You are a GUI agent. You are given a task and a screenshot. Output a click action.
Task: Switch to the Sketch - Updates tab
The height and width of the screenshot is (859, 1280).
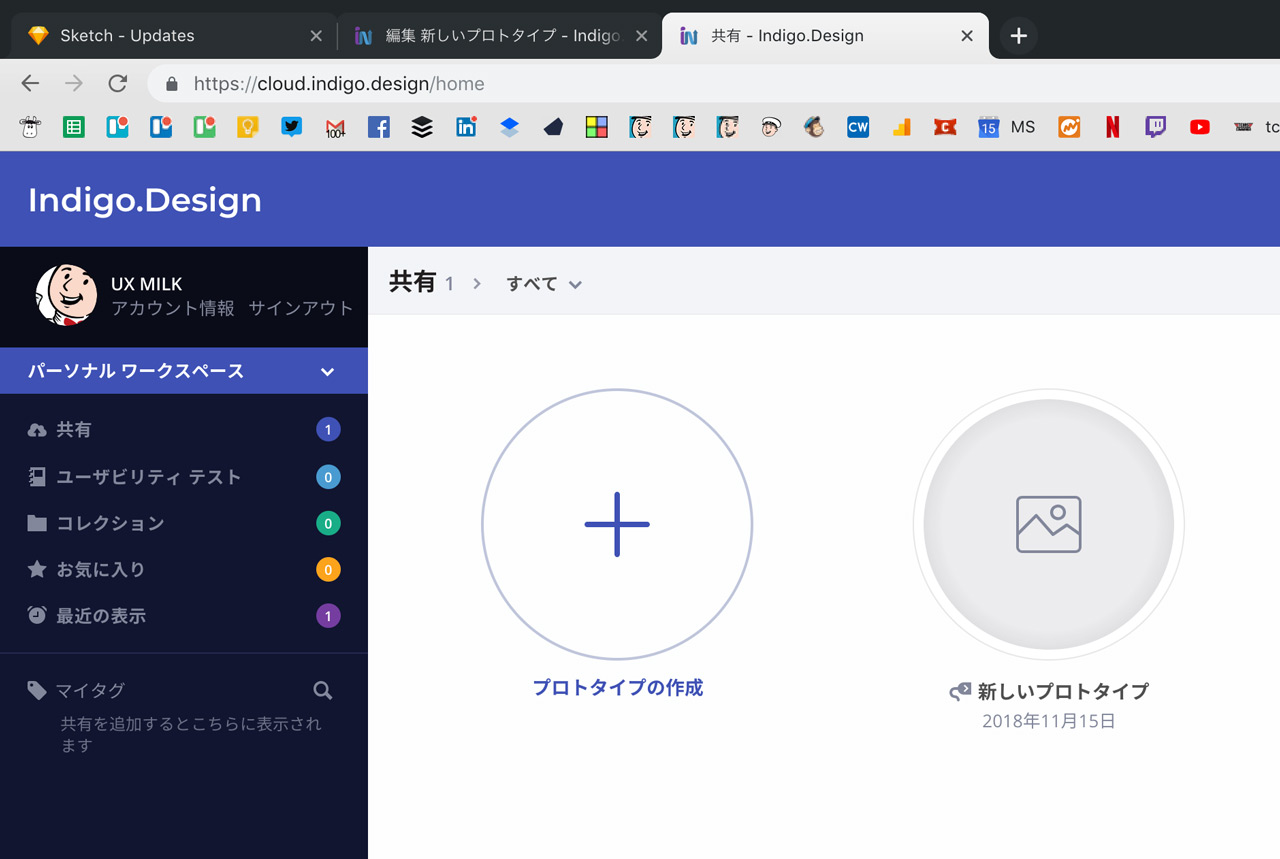pyautogui.click(x=127, y=36)
